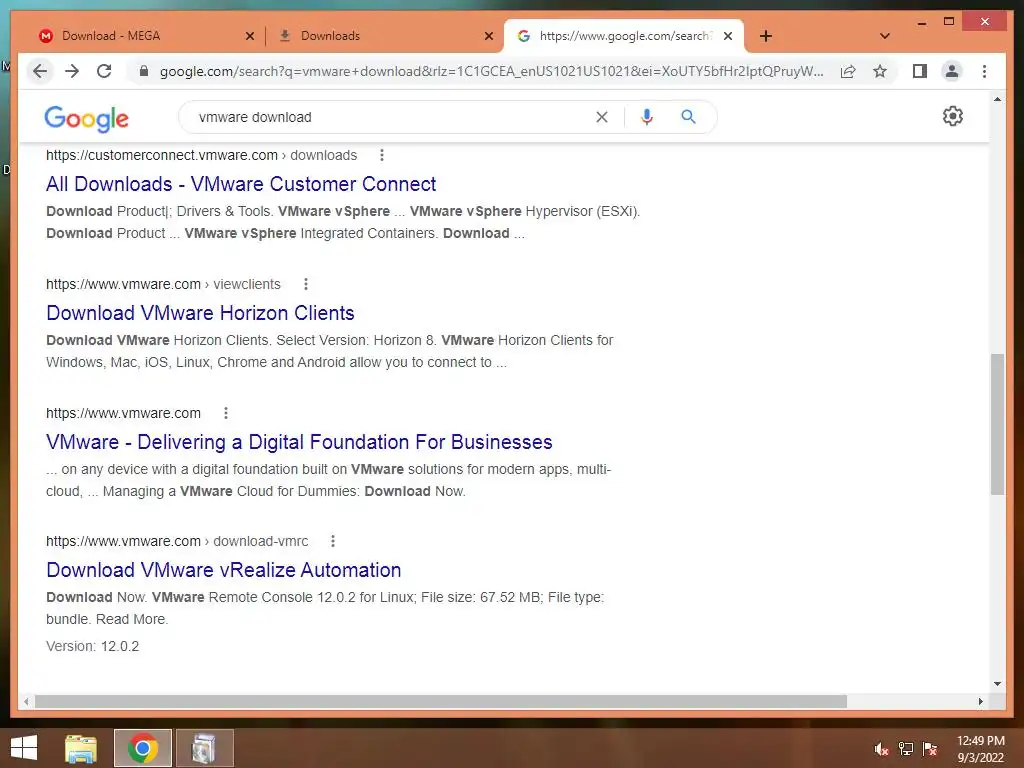Open the installer app in the taskbar
This screenshot has width=1024, height=768.
point(204,748)
